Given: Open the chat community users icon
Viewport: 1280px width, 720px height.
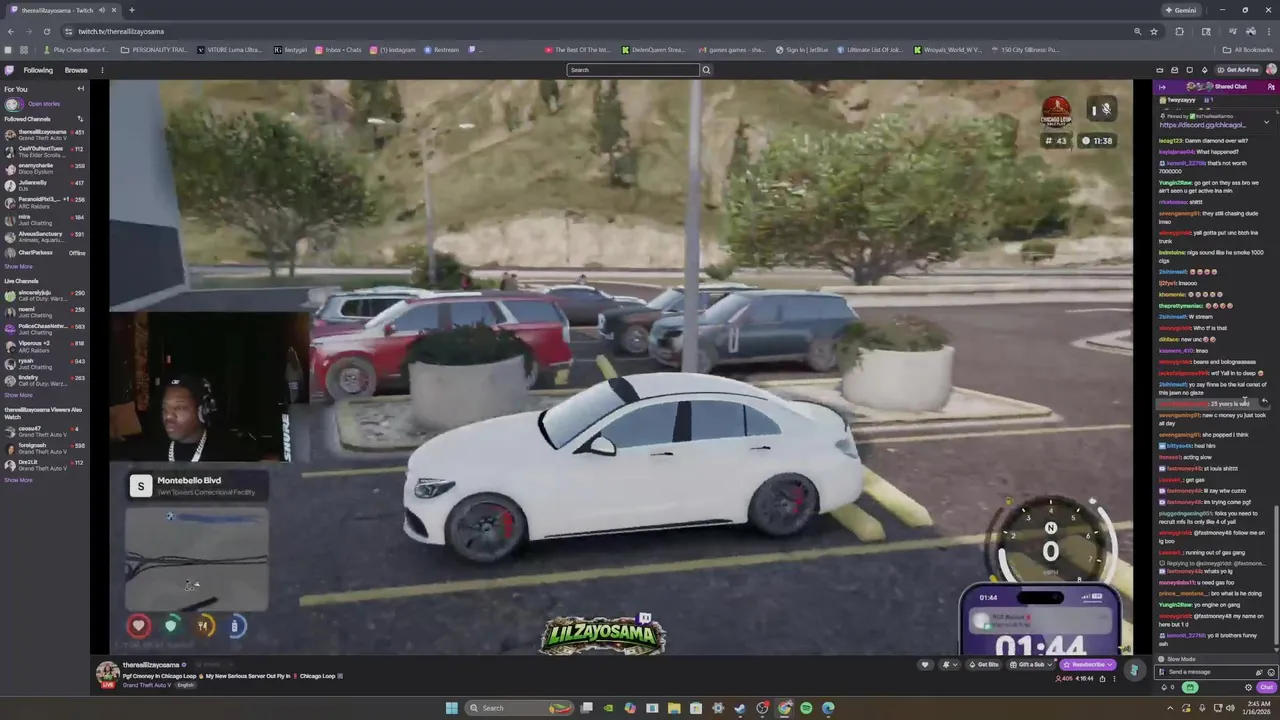Looking at the screenshot, I should (x=1271, y=87).
